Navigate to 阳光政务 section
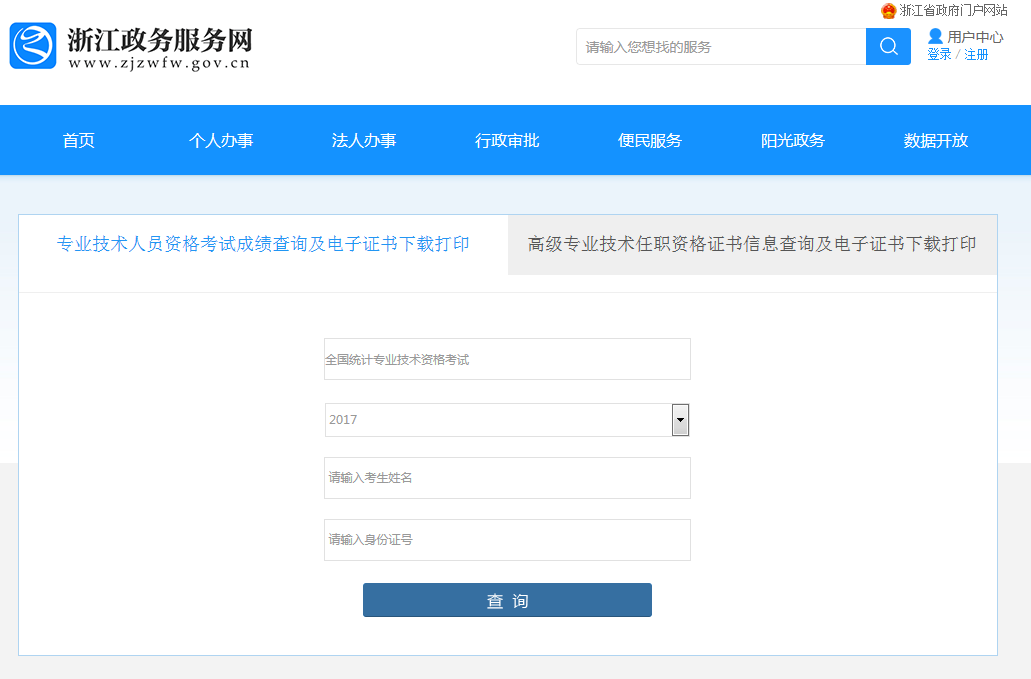Image resolution: width=1031 pixels, height=679 pixels. click(x=793, y=141)
